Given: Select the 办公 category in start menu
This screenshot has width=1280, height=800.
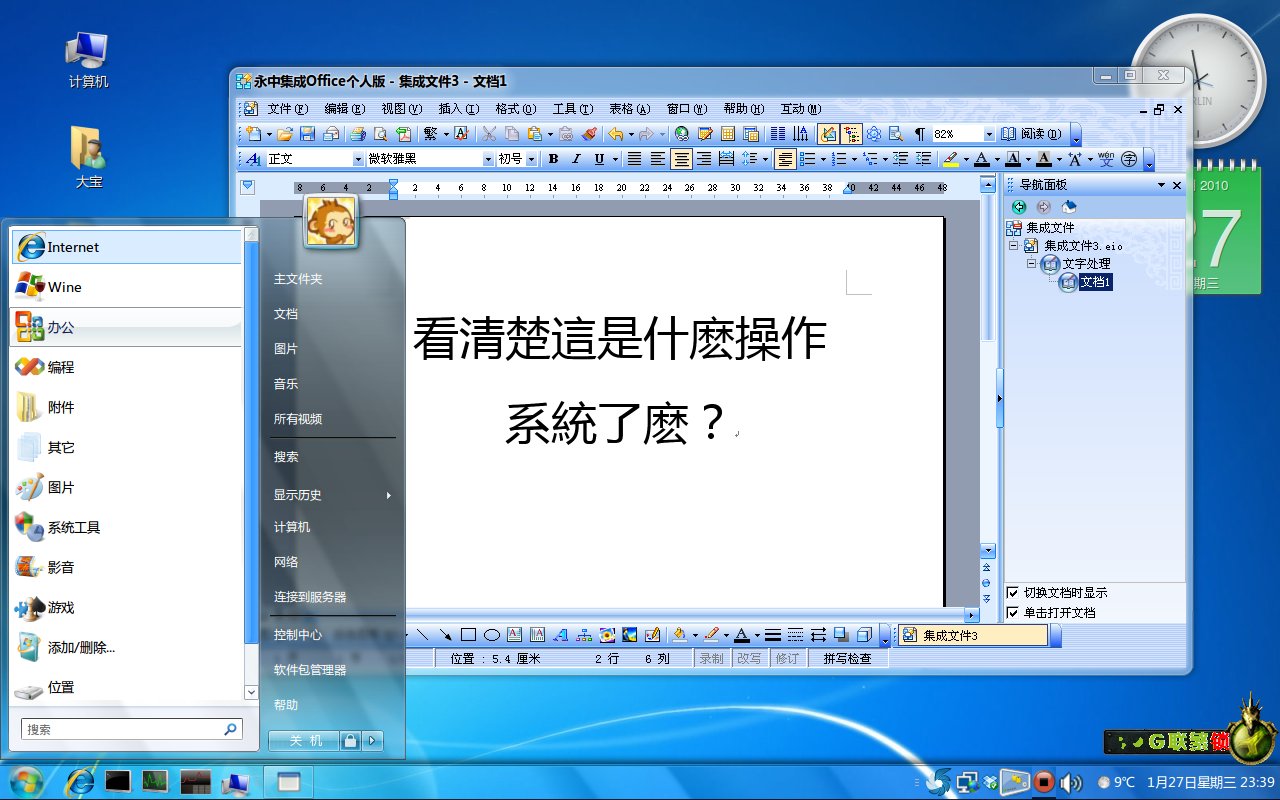Looking at the screenshot, I should pos(127,327).
